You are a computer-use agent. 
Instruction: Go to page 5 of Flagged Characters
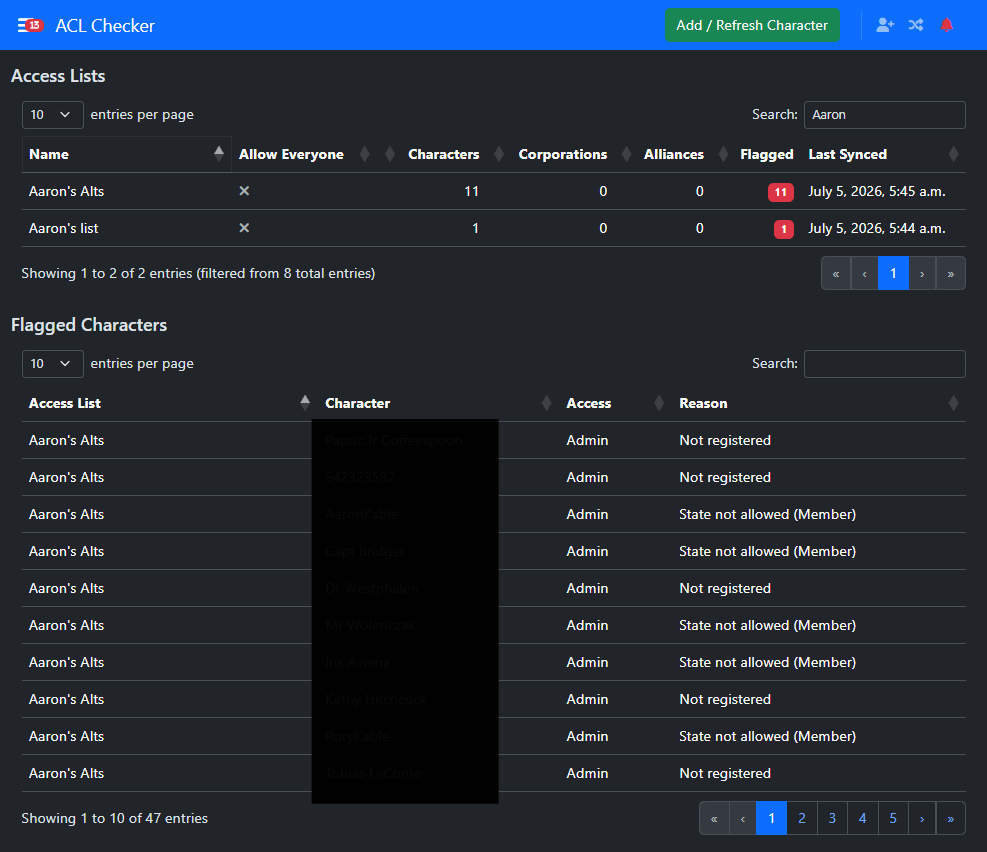[893, 818]
